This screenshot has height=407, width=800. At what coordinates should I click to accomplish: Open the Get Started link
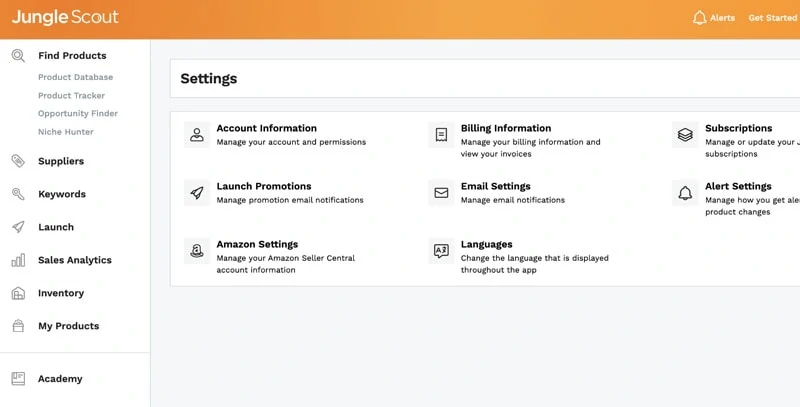point(772,18)
